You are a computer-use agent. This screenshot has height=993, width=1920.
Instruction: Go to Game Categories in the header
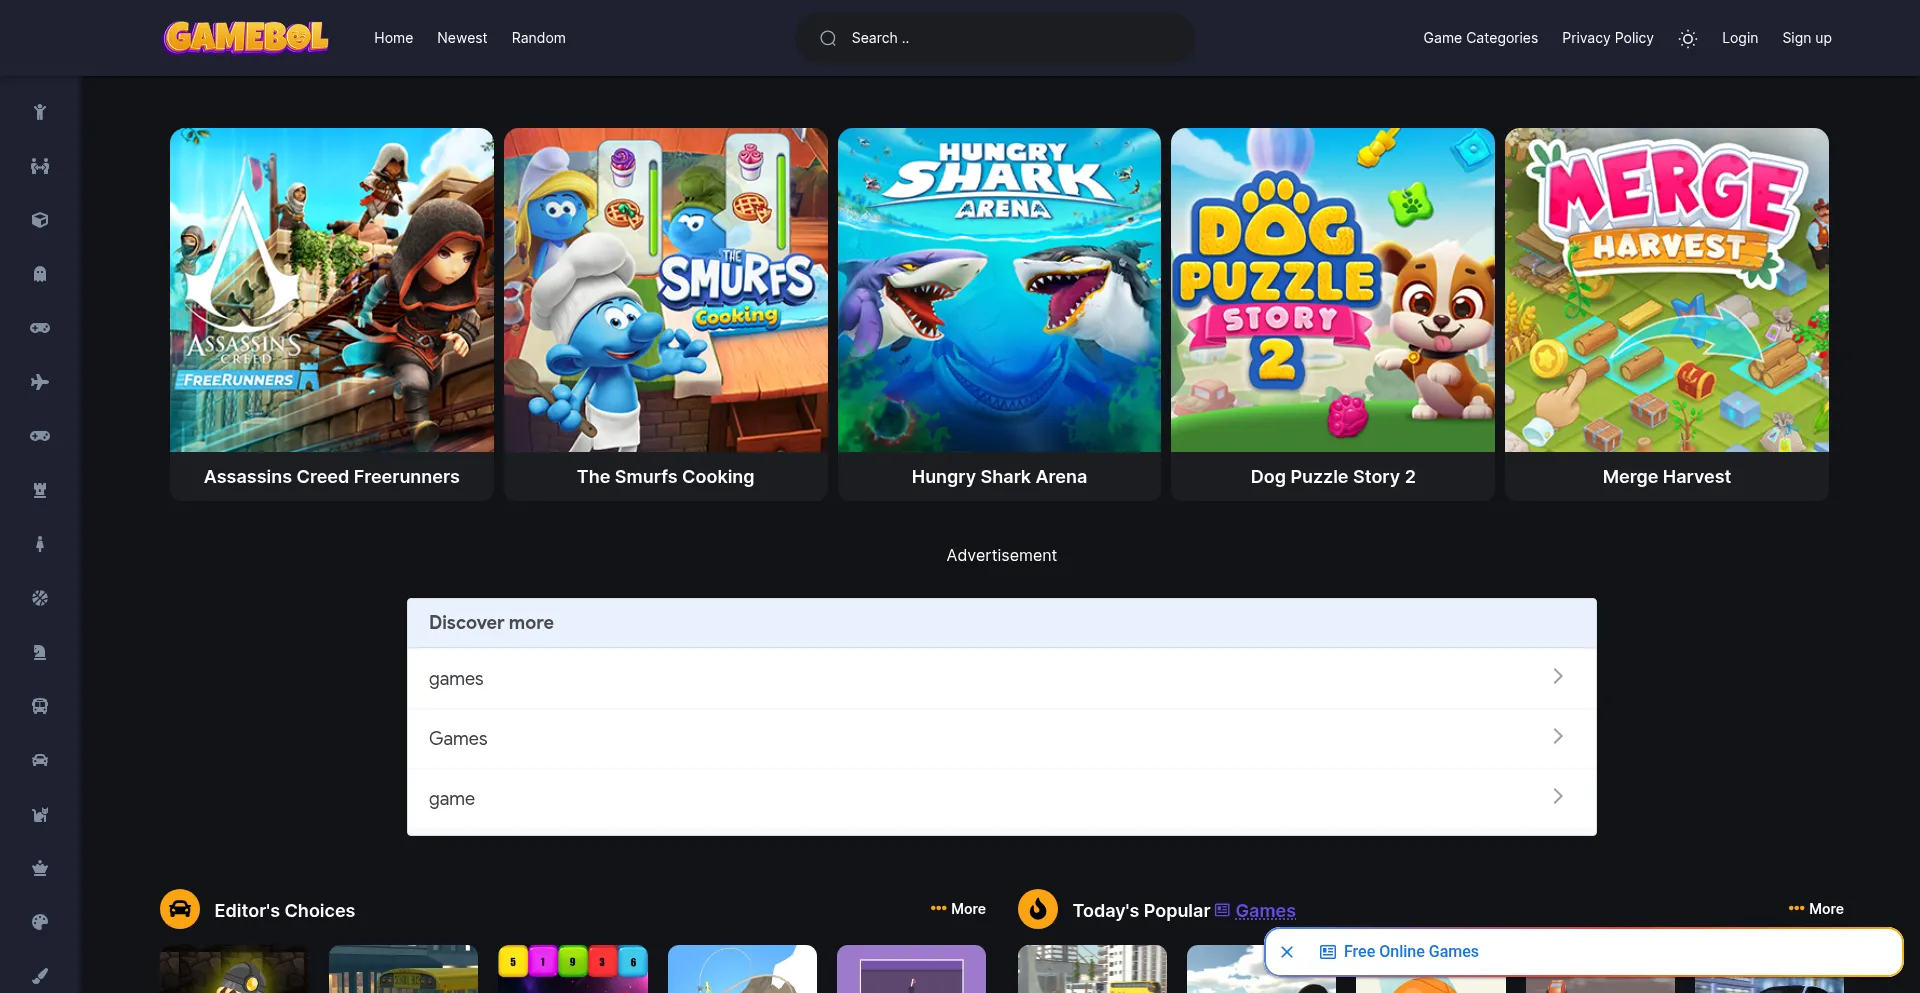[1480, 38]
